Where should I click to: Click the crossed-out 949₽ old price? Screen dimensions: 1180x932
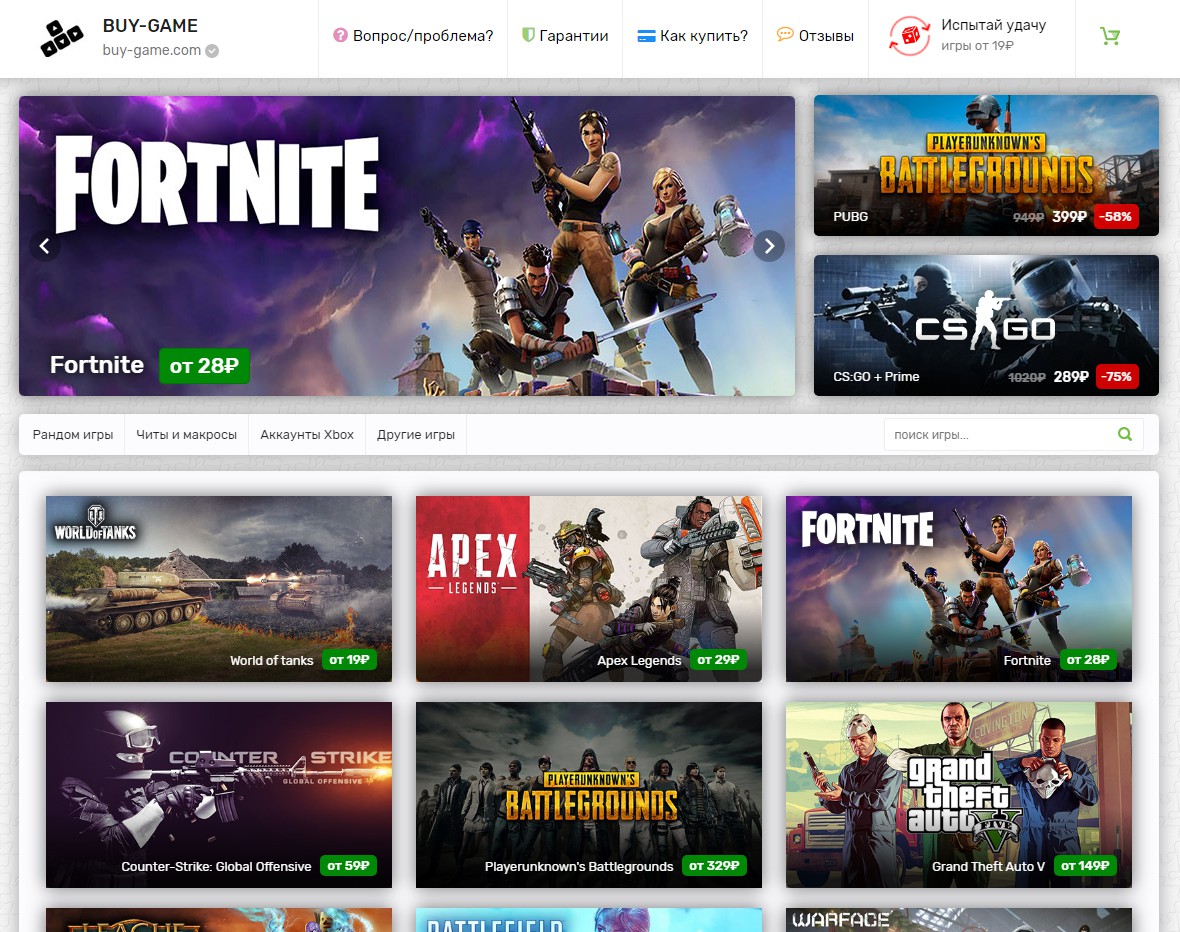tap(1028, 218)
